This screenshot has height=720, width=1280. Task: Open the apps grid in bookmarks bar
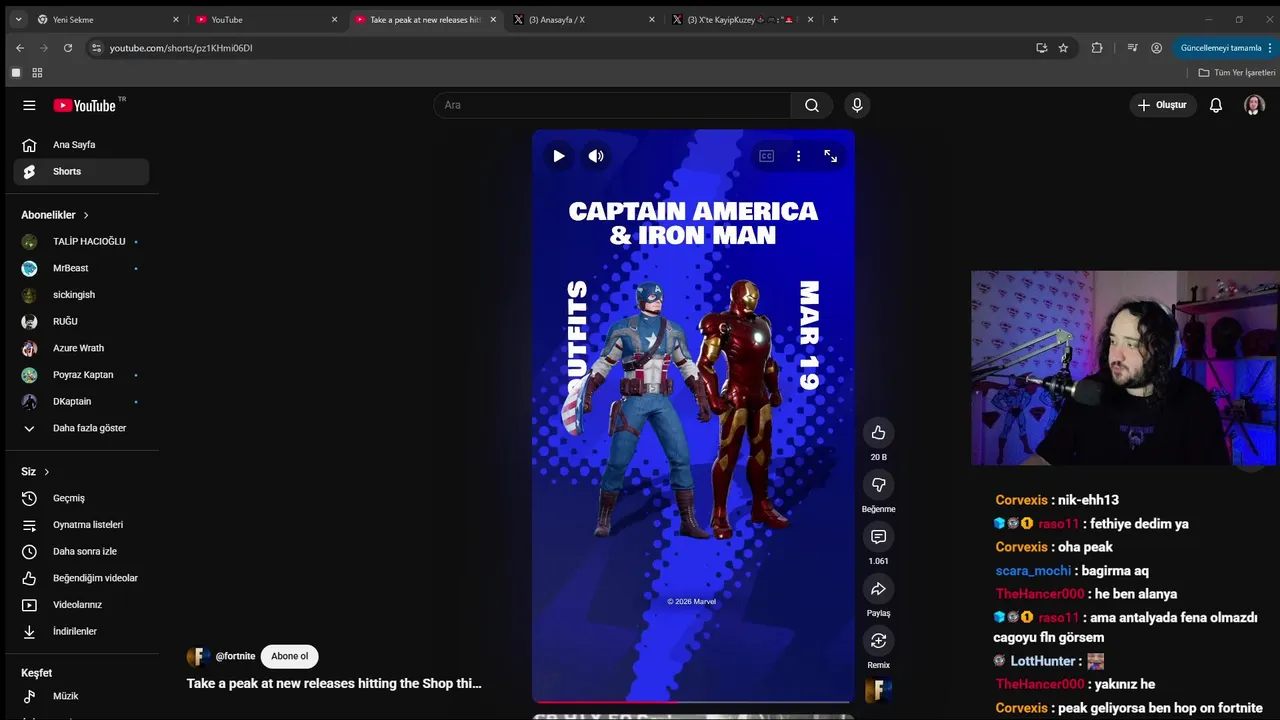[x=38, y=73]
